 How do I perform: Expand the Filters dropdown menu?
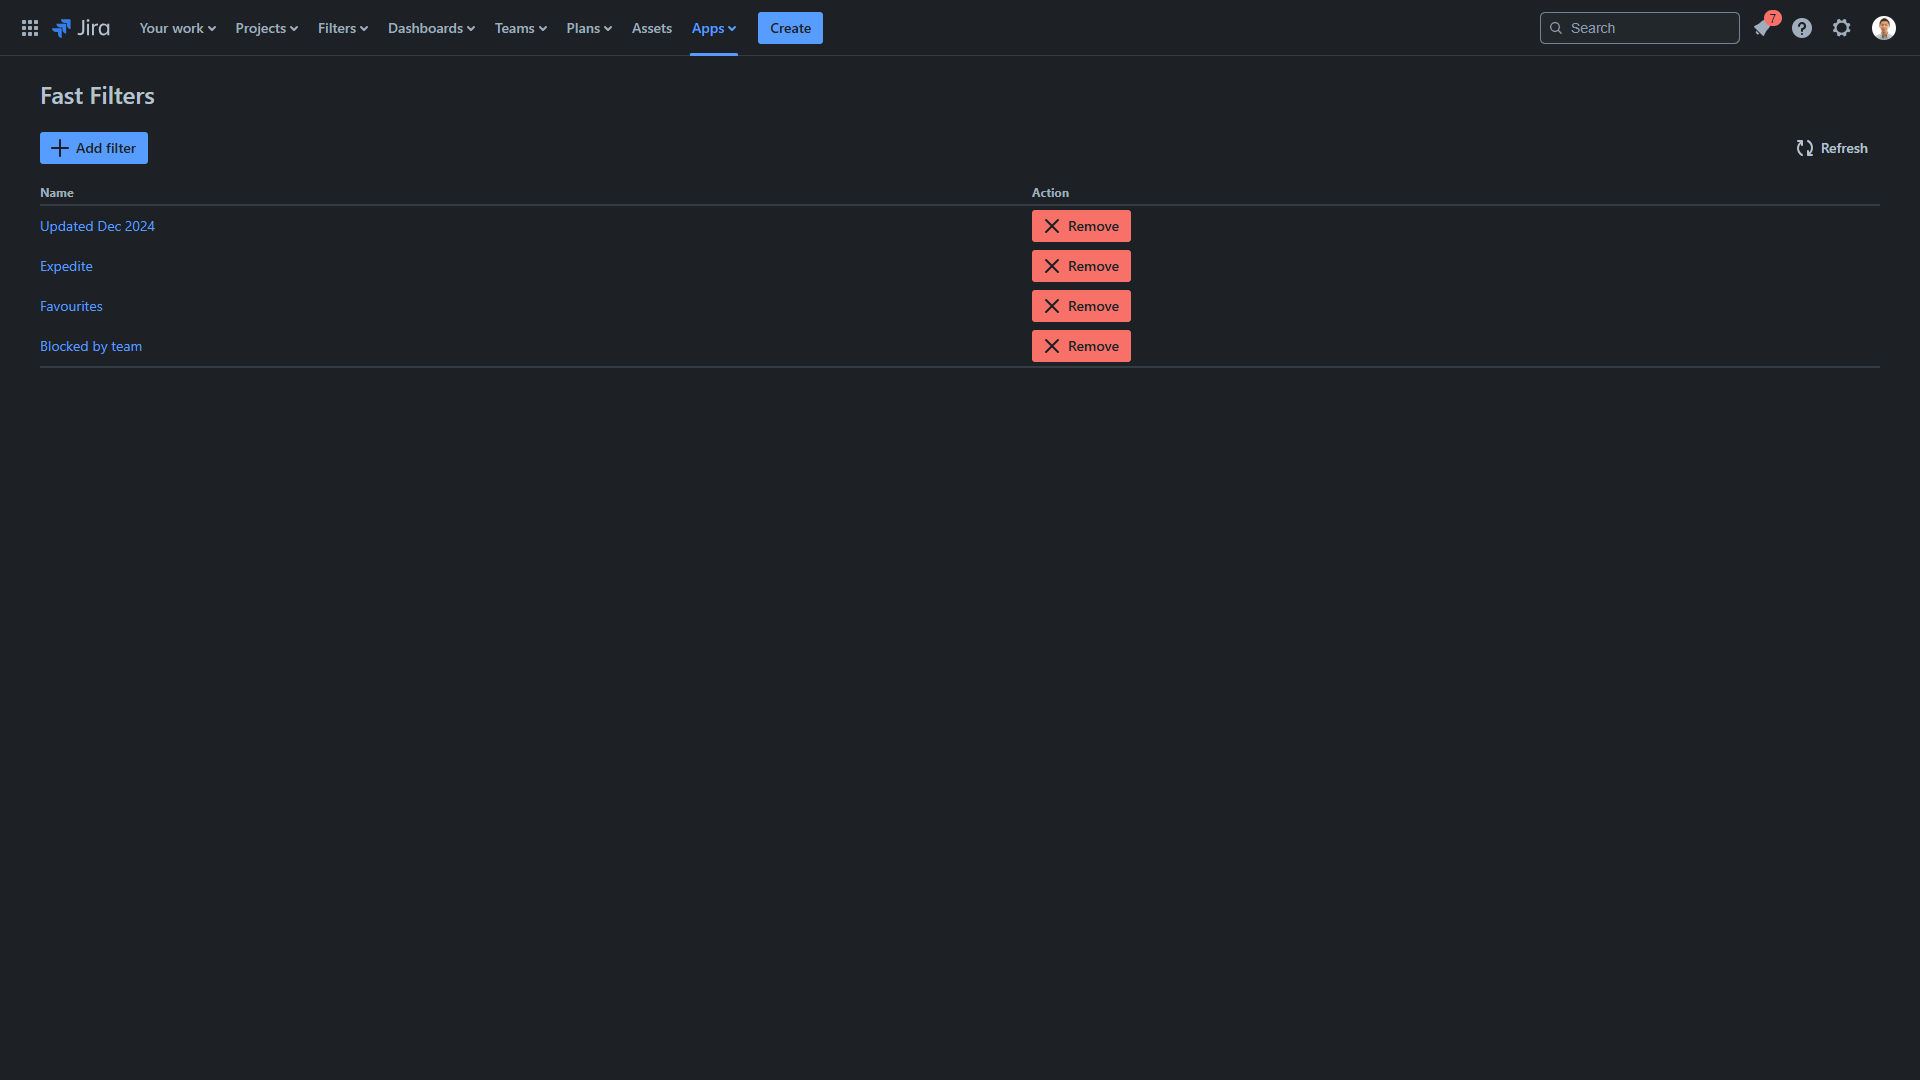342,28
